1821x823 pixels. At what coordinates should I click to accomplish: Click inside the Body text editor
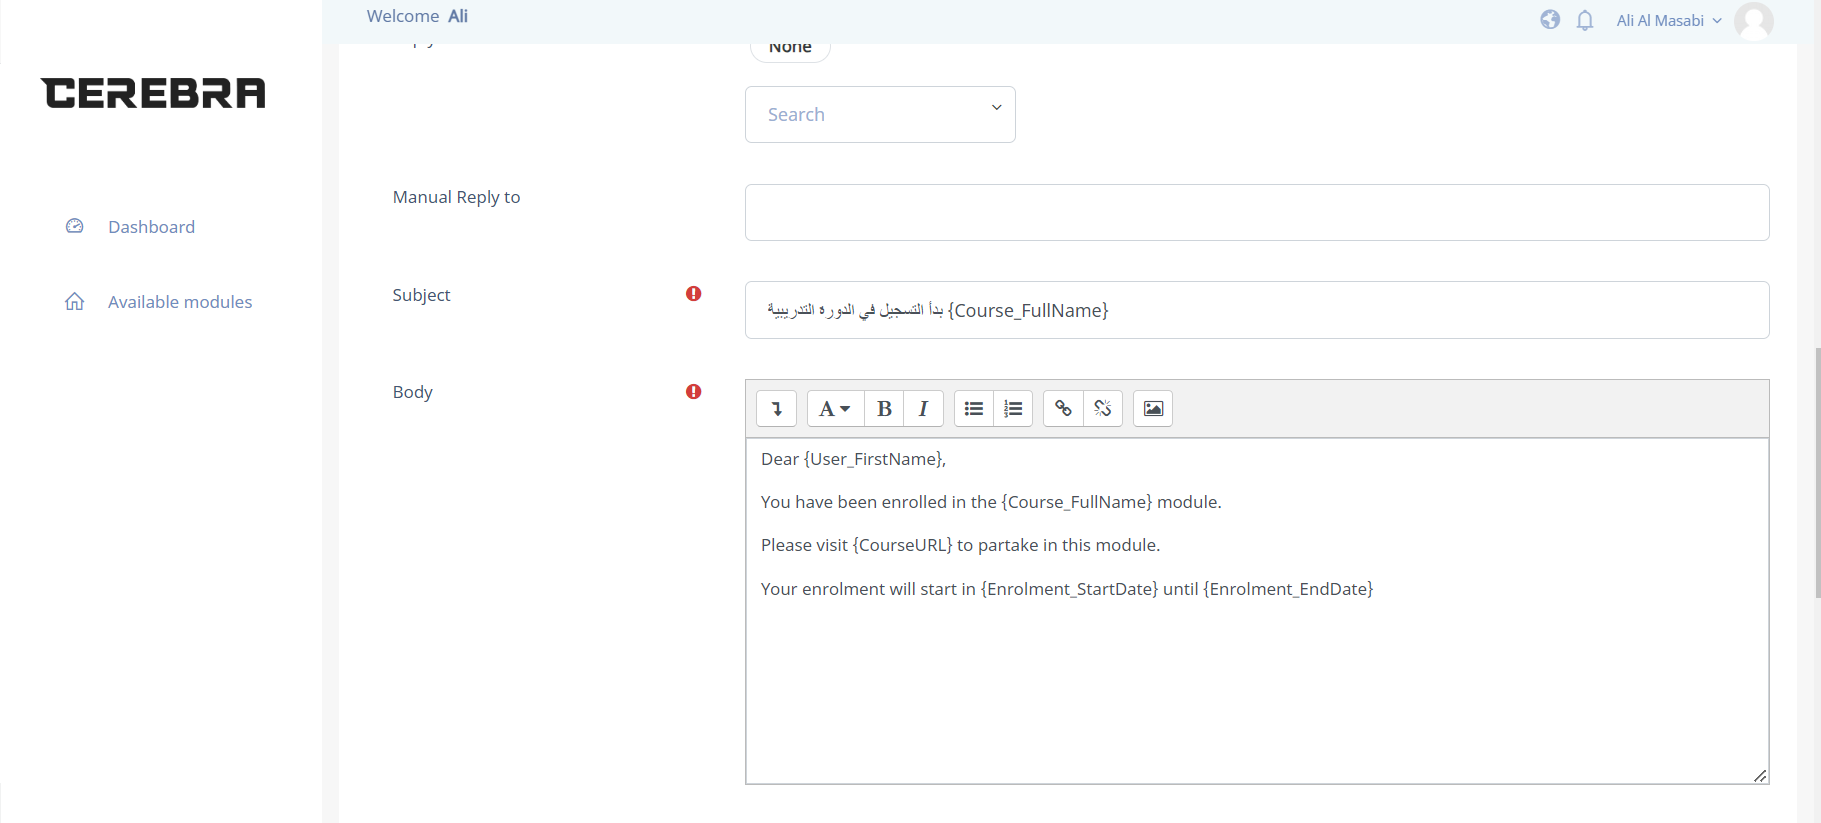(1257, 611)
